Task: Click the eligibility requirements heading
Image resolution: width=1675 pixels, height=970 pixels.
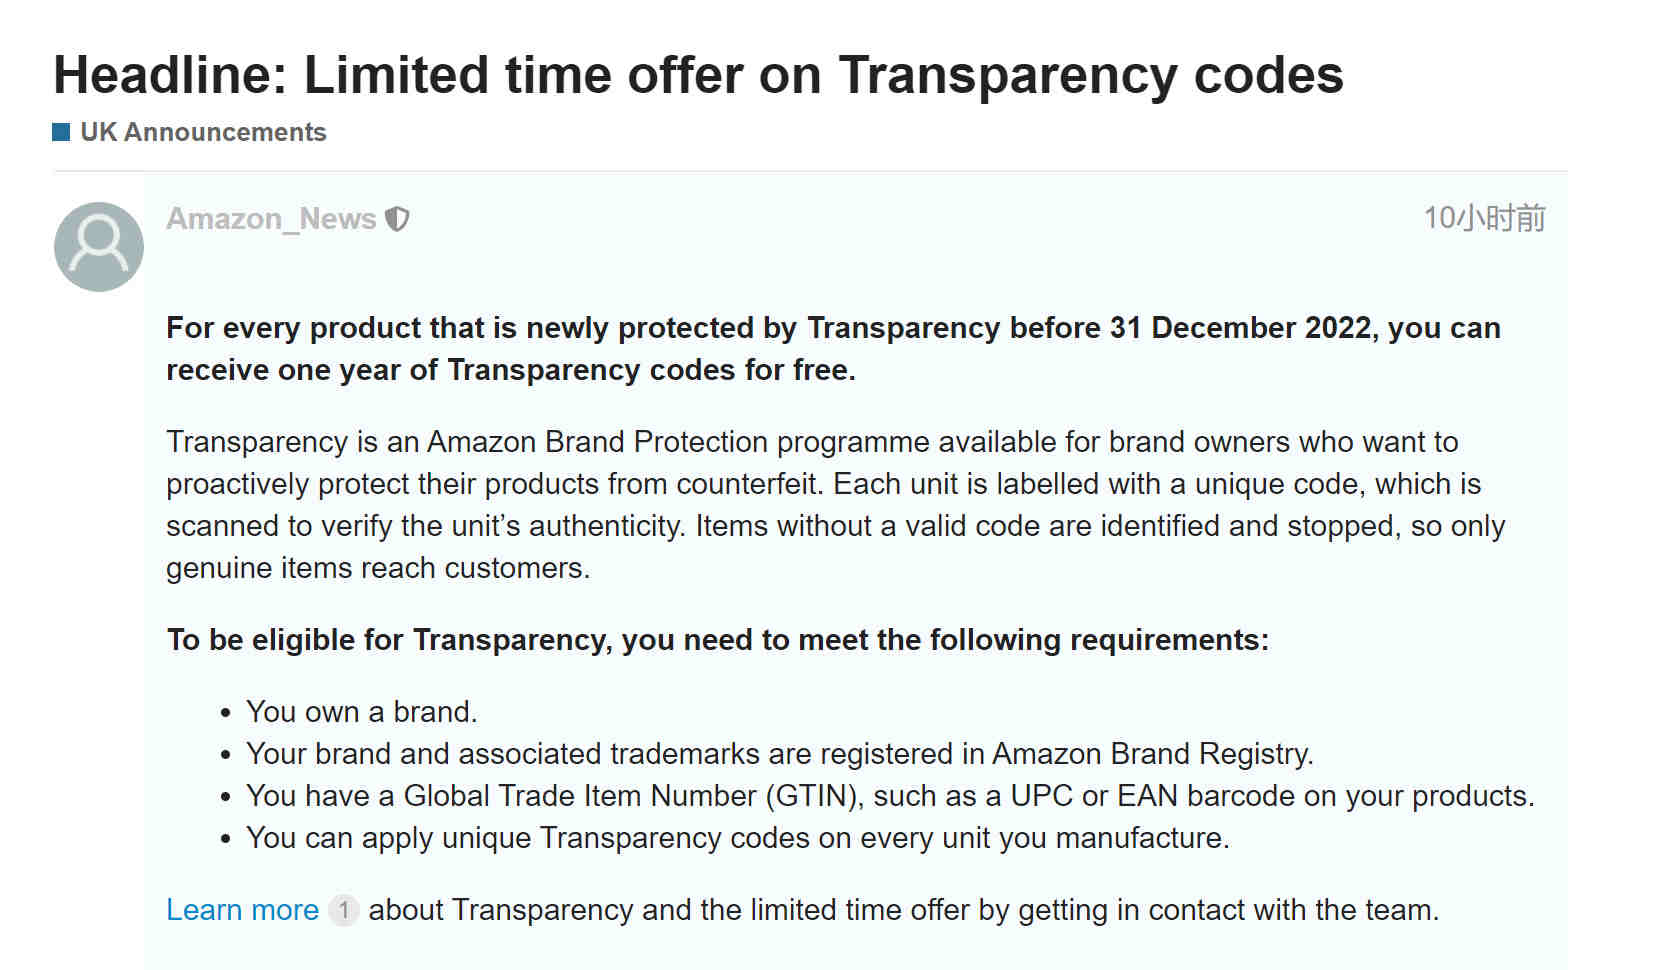Action: pos(718,640)
